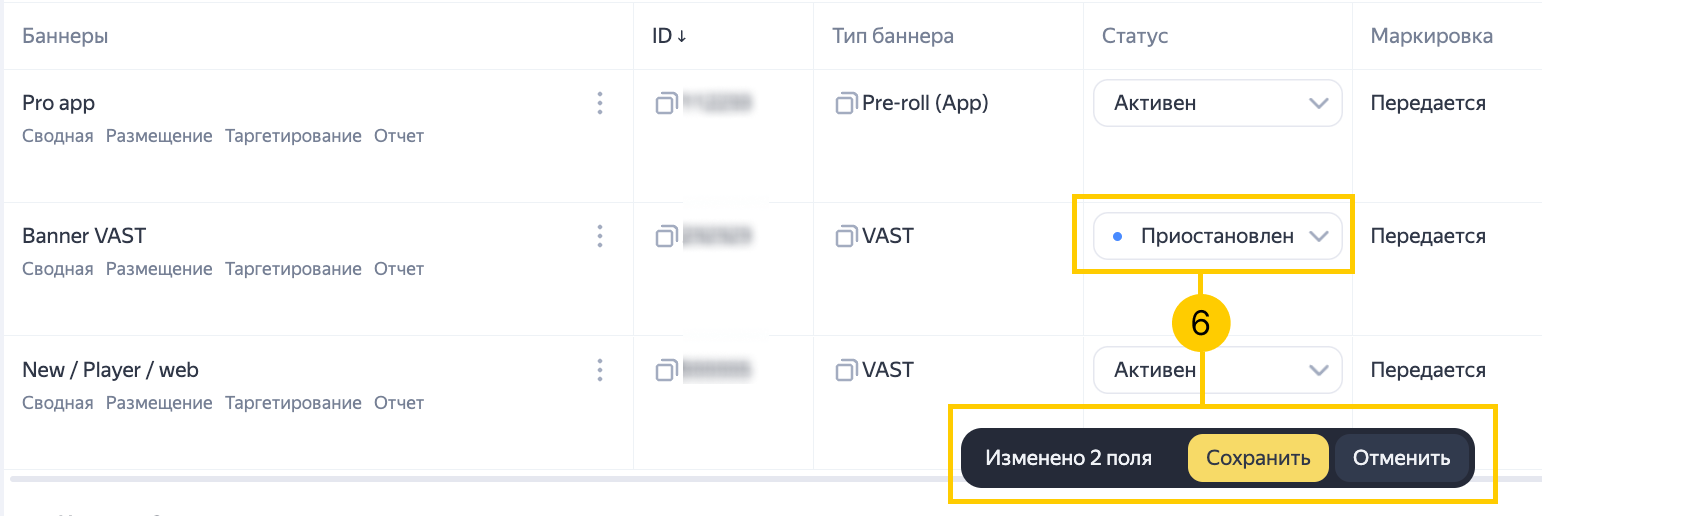Copy the ID of Banner VAST
Viewport: 1701px width, 516px height.
coord(666,236)
